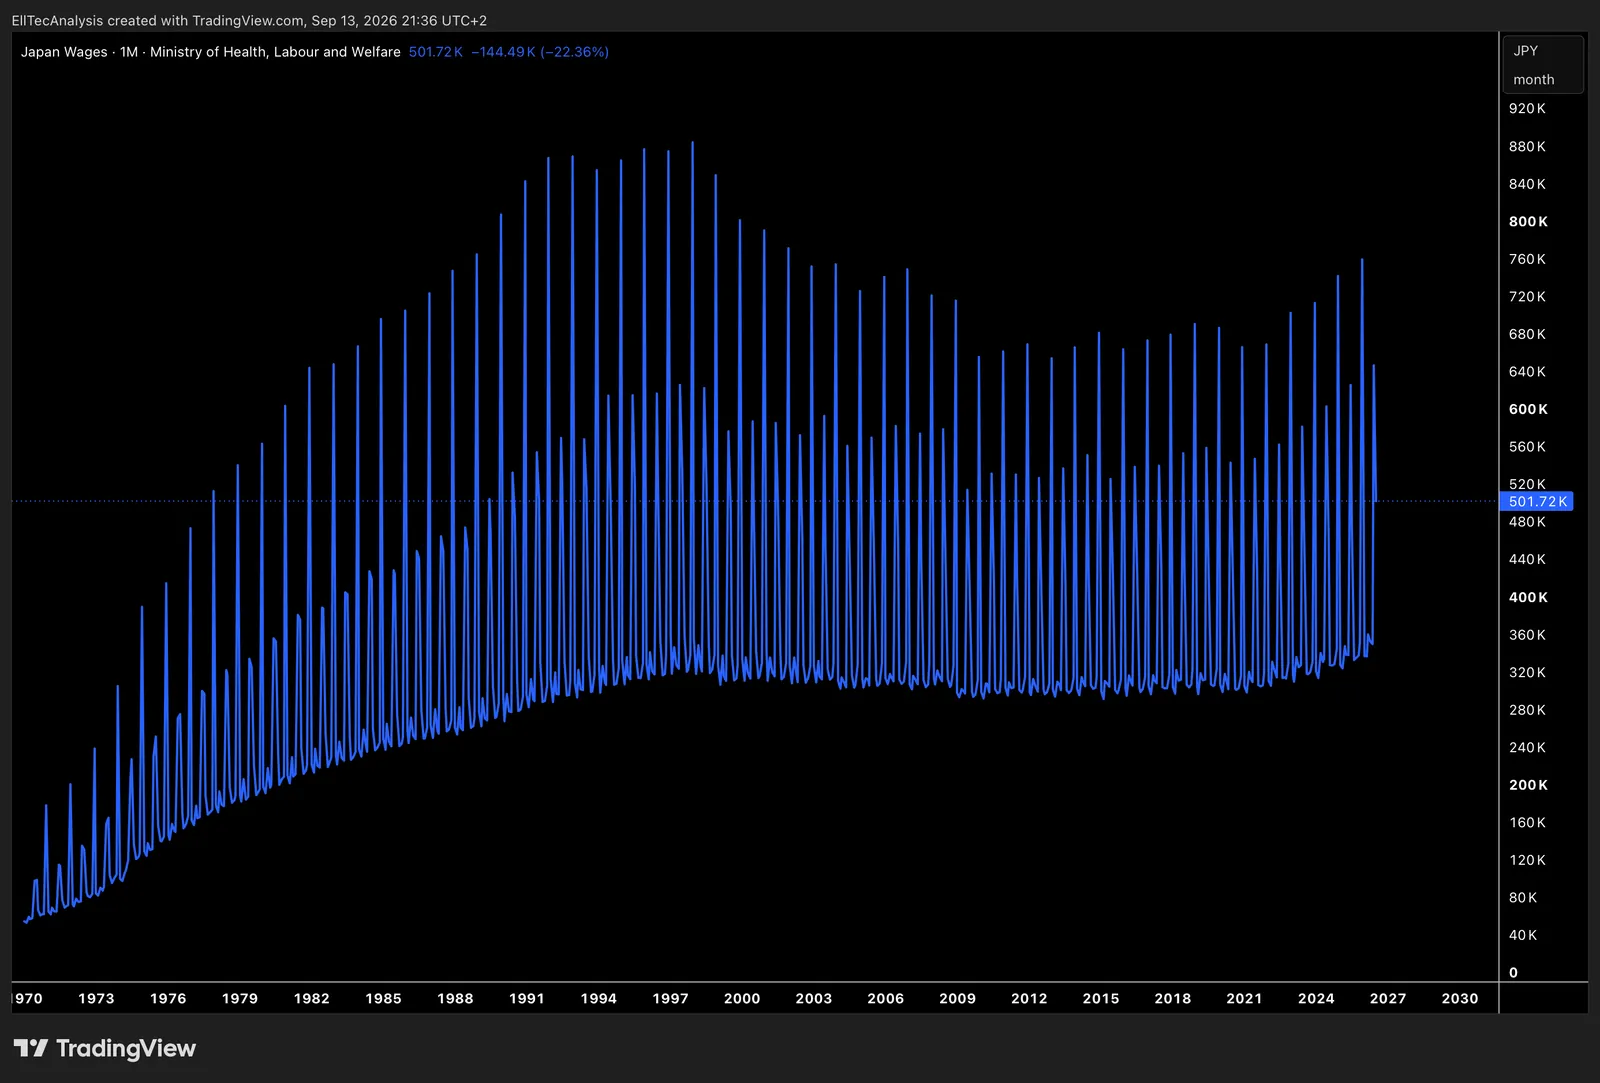Screen dimensions: 1600x1083
Task: Click the 640K price axis label
Action: click(1527, 372)
